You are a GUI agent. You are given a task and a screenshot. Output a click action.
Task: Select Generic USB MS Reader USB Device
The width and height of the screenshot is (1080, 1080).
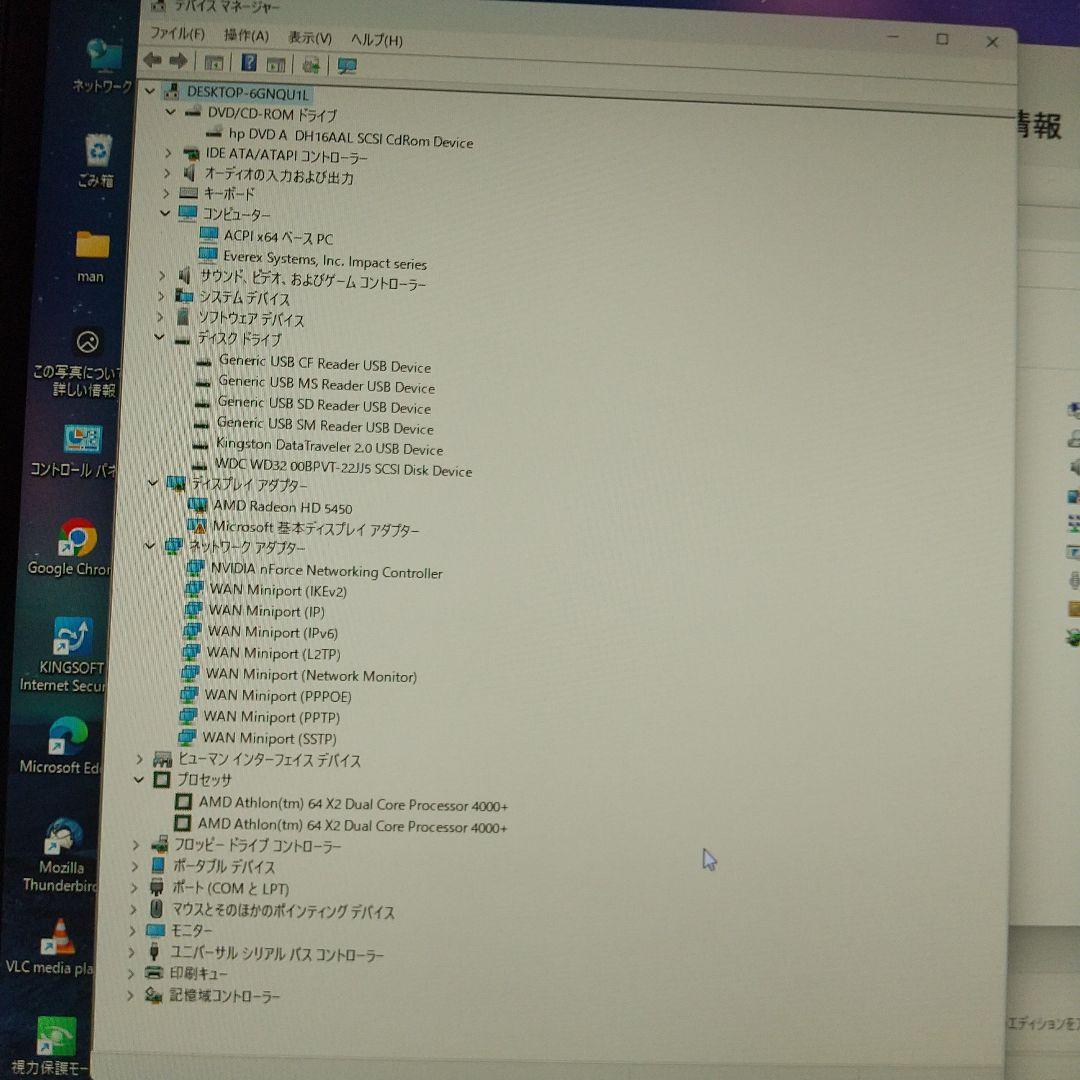tap(326, 384)
